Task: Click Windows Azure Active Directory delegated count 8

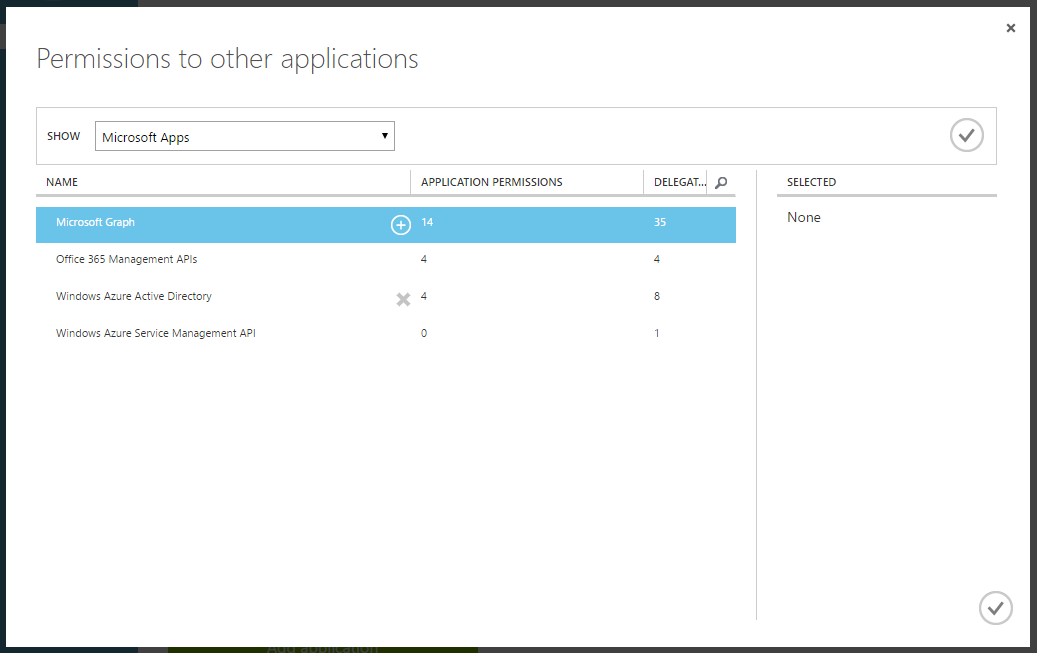Action: (657, 297)
